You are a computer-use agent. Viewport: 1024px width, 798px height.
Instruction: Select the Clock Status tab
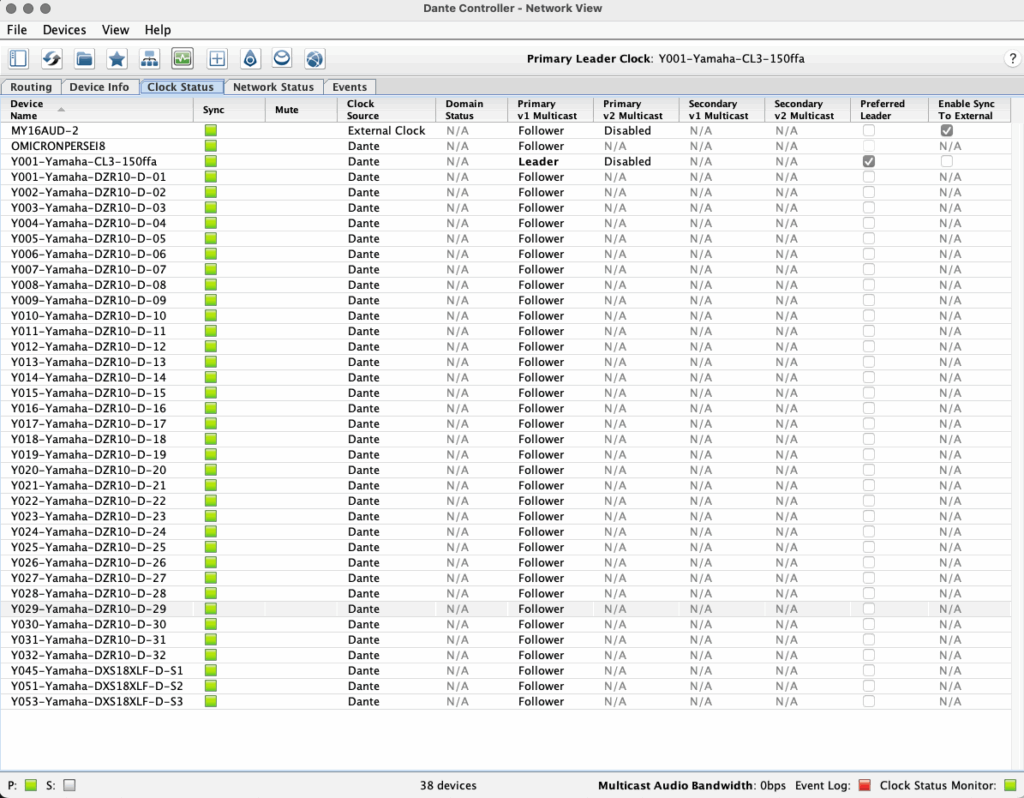point(181,87)
